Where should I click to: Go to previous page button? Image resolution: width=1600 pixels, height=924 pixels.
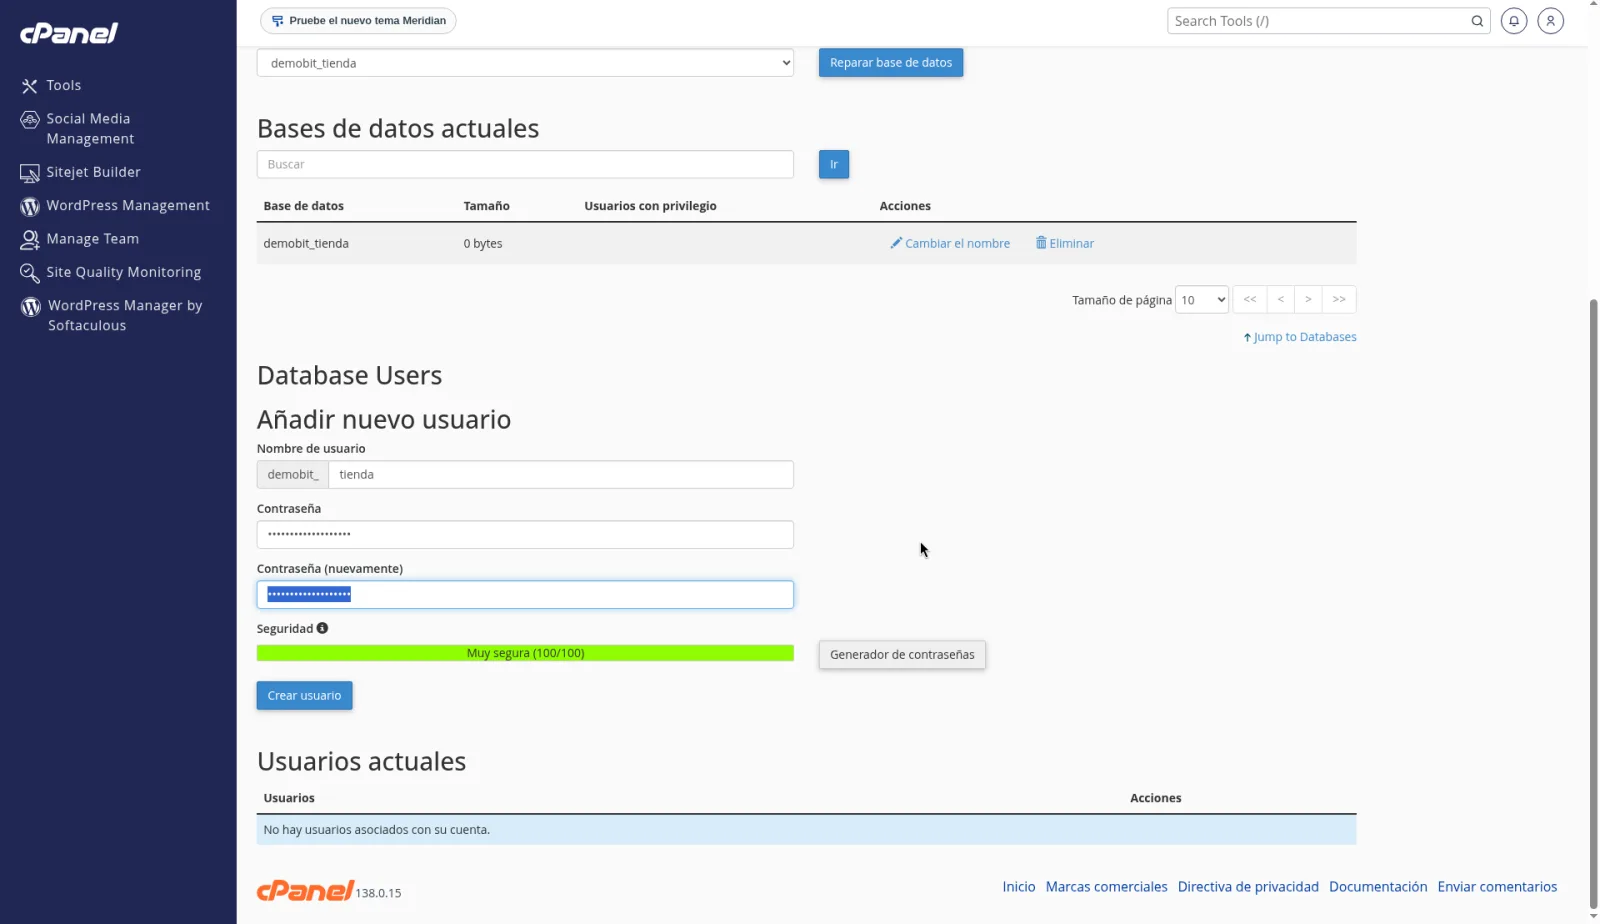coord(1280,300)
